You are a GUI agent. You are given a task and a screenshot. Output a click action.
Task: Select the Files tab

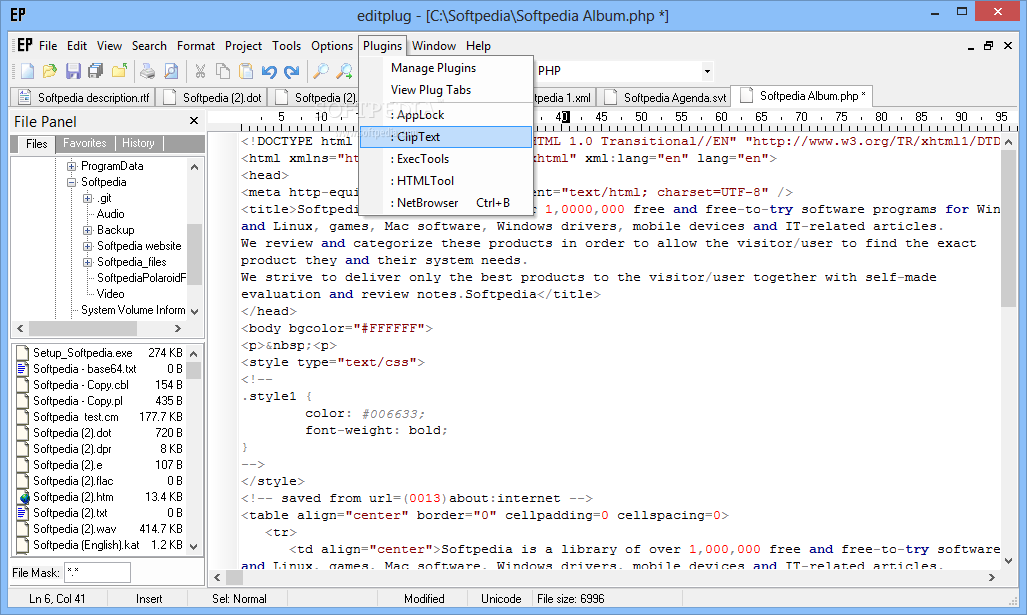[36, 143]
